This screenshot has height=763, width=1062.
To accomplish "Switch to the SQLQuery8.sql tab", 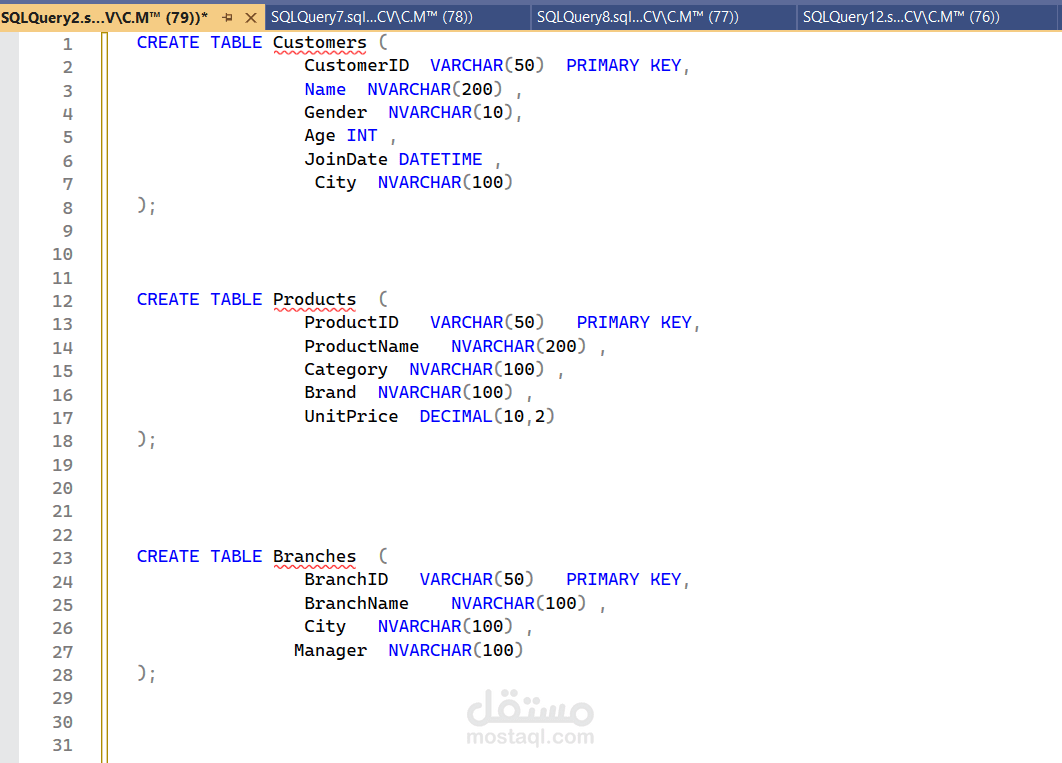I will click(637, 17).
